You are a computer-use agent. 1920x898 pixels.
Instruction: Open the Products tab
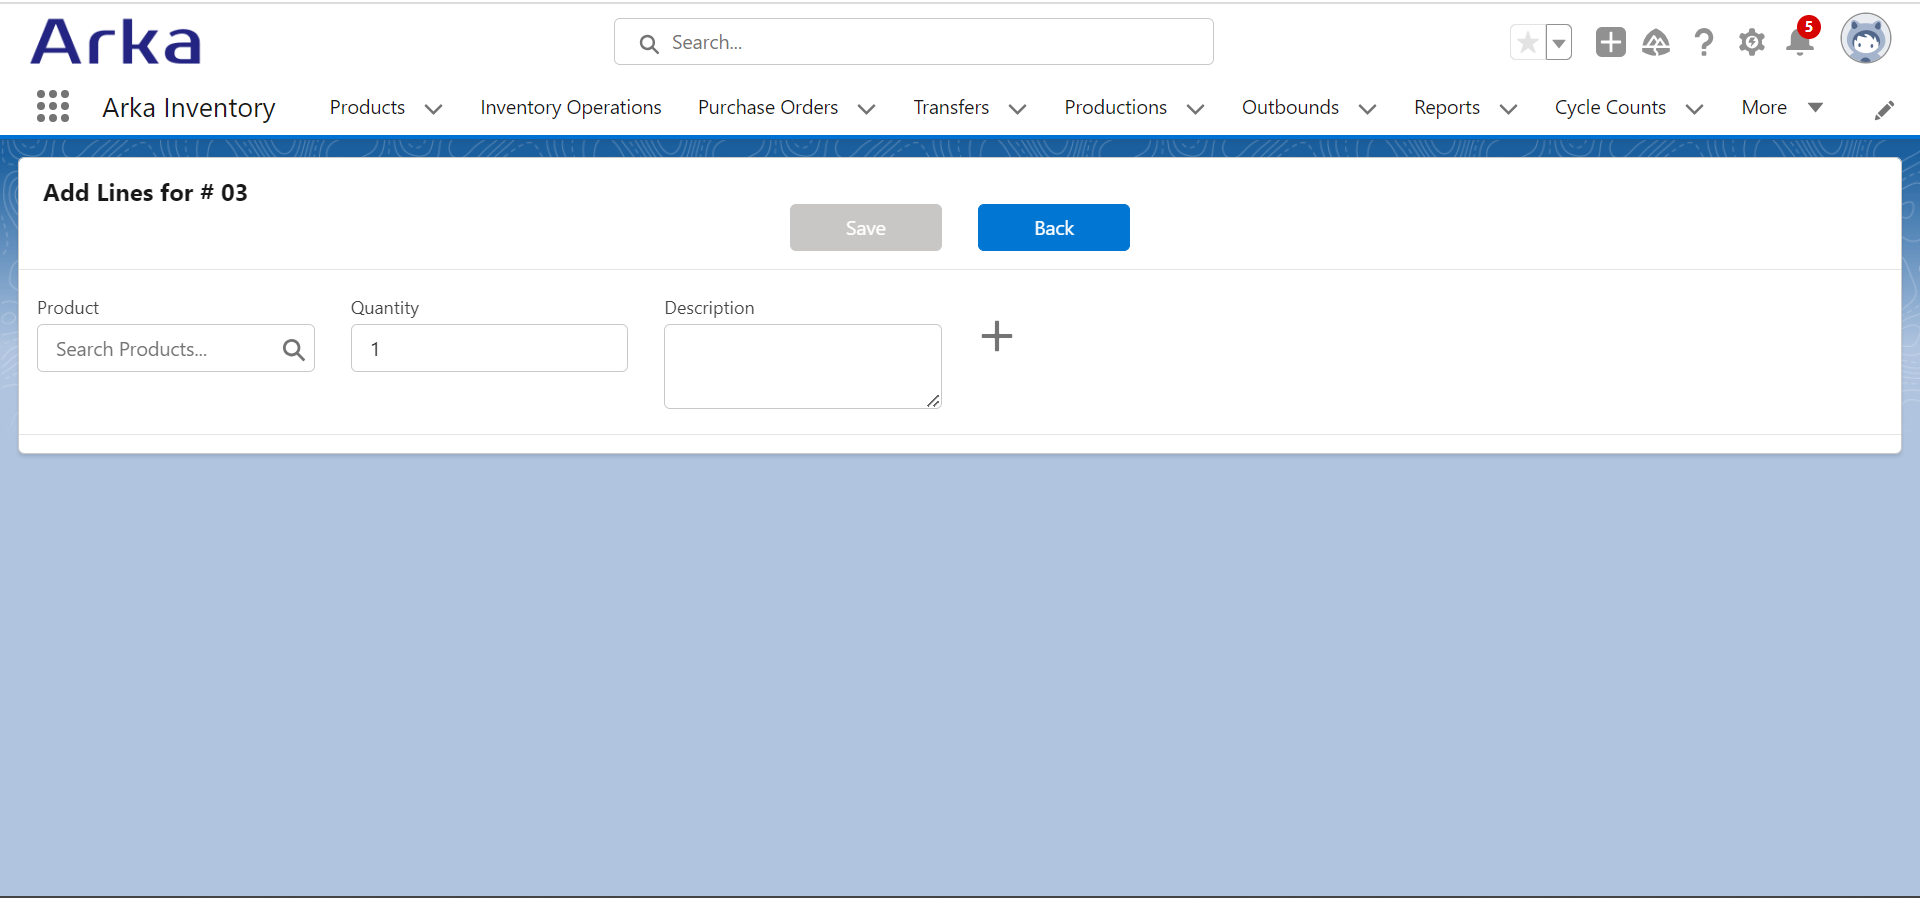tap(367, 107)
